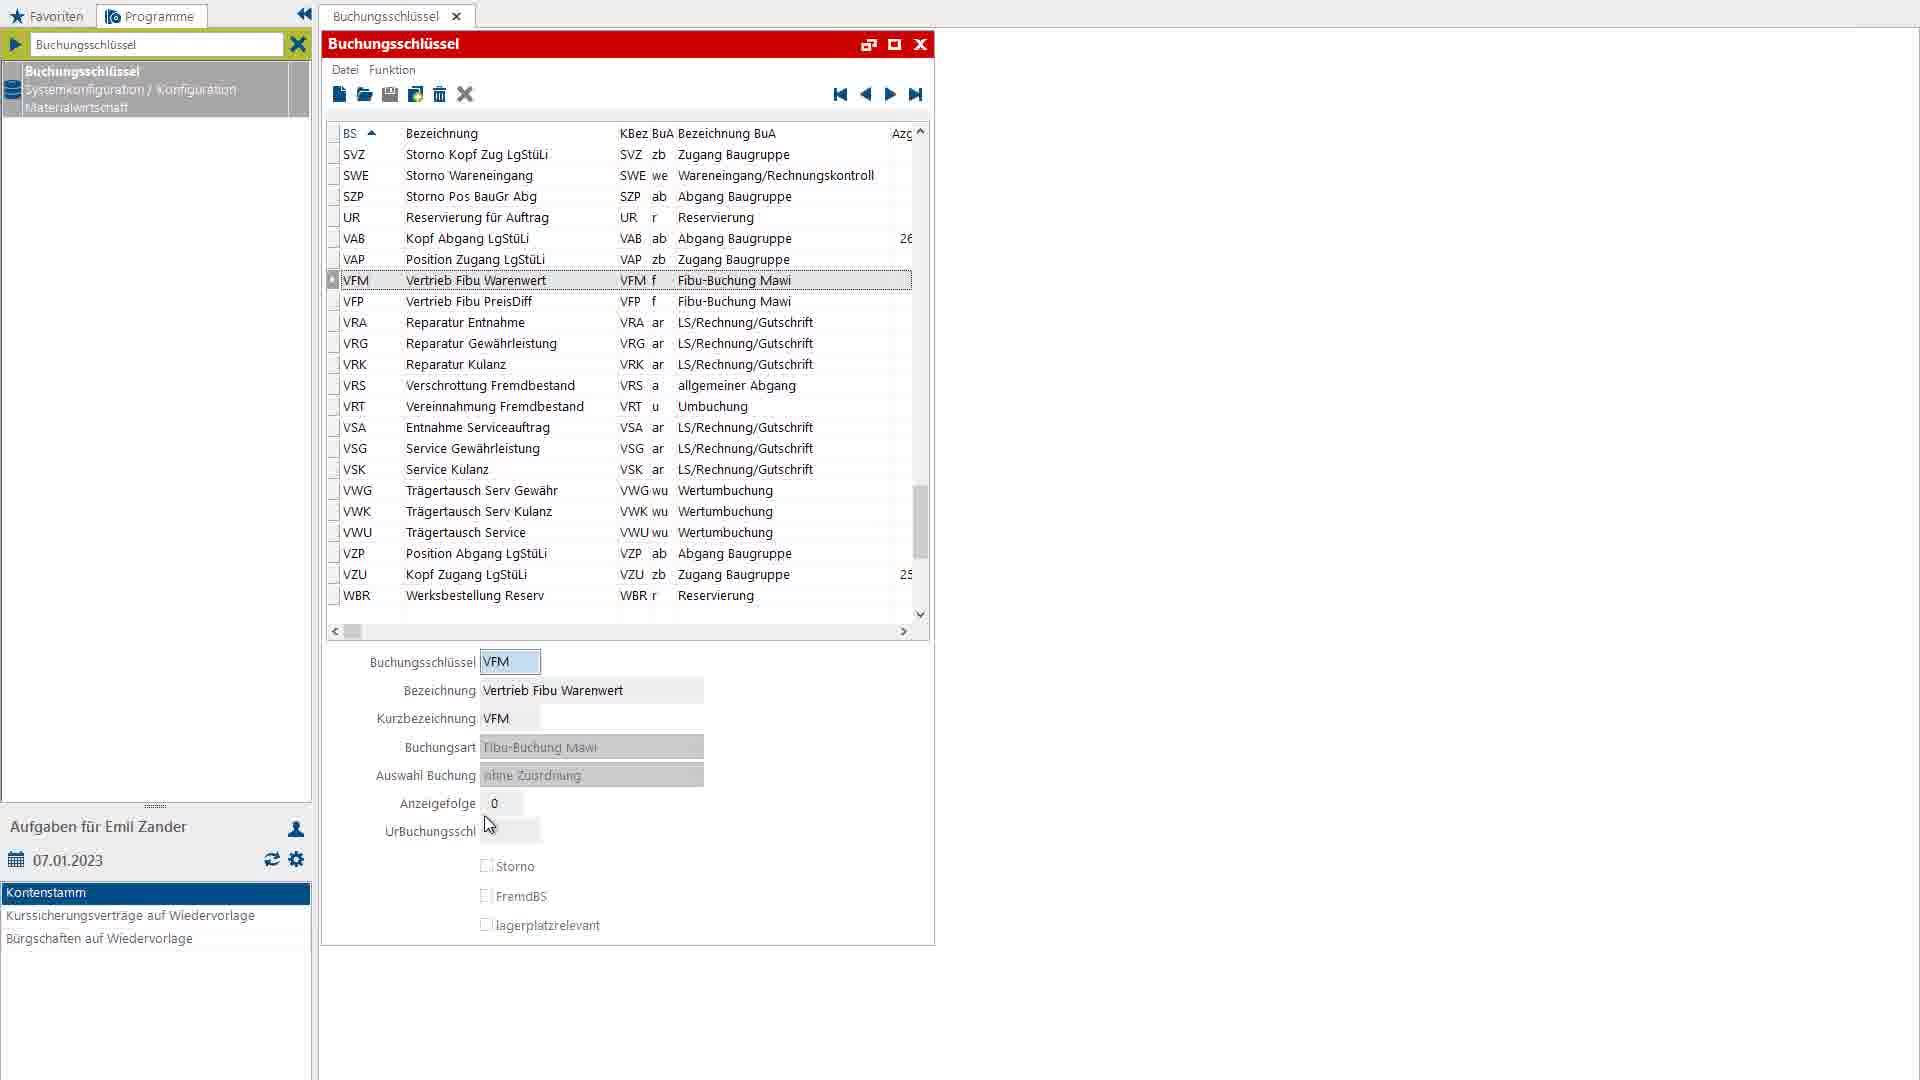Select the SWE Storno Wareneingang row

[626, 176]
